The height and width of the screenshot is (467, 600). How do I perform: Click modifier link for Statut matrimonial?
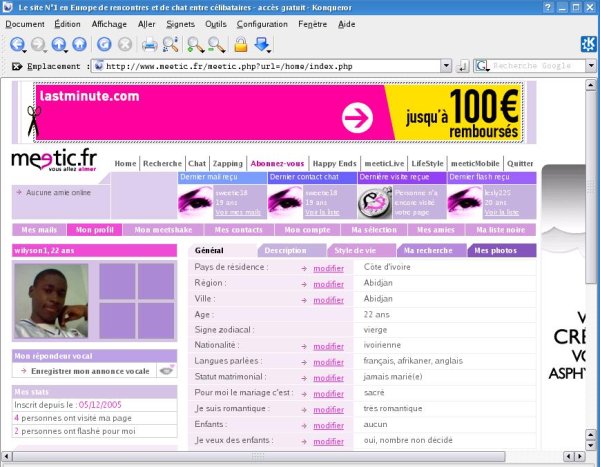pos(328,378)
